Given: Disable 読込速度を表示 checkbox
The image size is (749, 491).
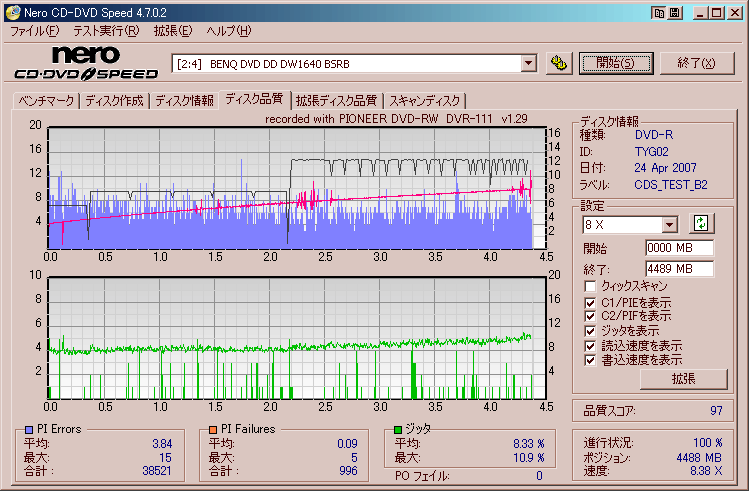Looking at the screenshot, I should pyautogui.click(x=590, y=346).
